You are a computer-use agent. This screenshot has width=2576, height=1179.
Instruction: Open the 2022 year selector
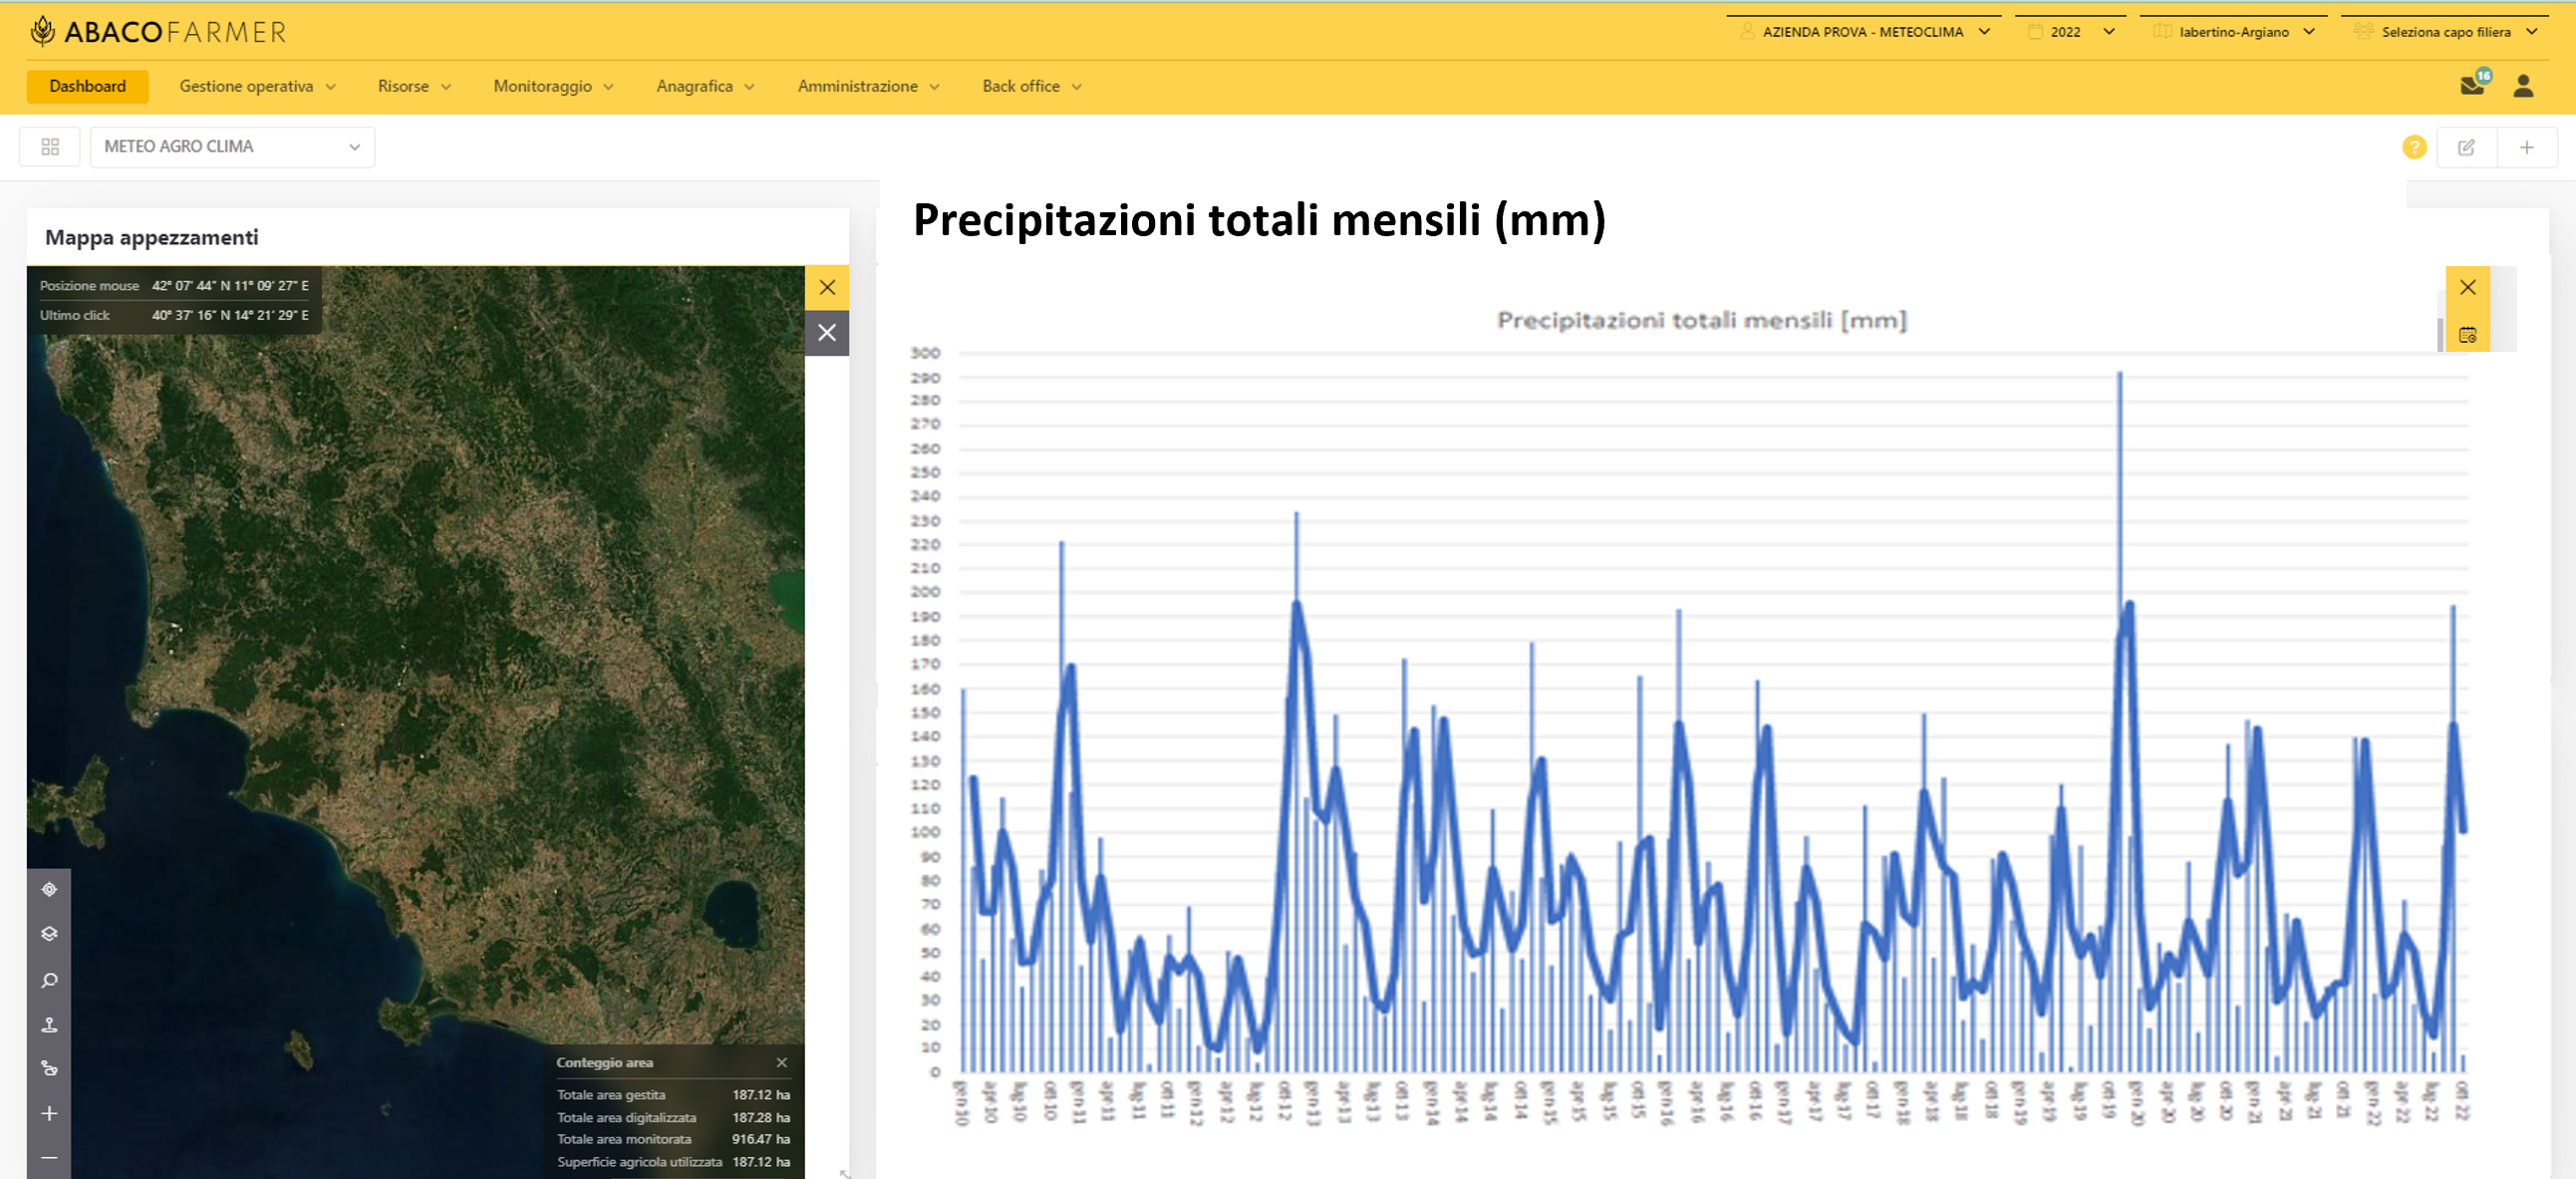[2070, 32]
